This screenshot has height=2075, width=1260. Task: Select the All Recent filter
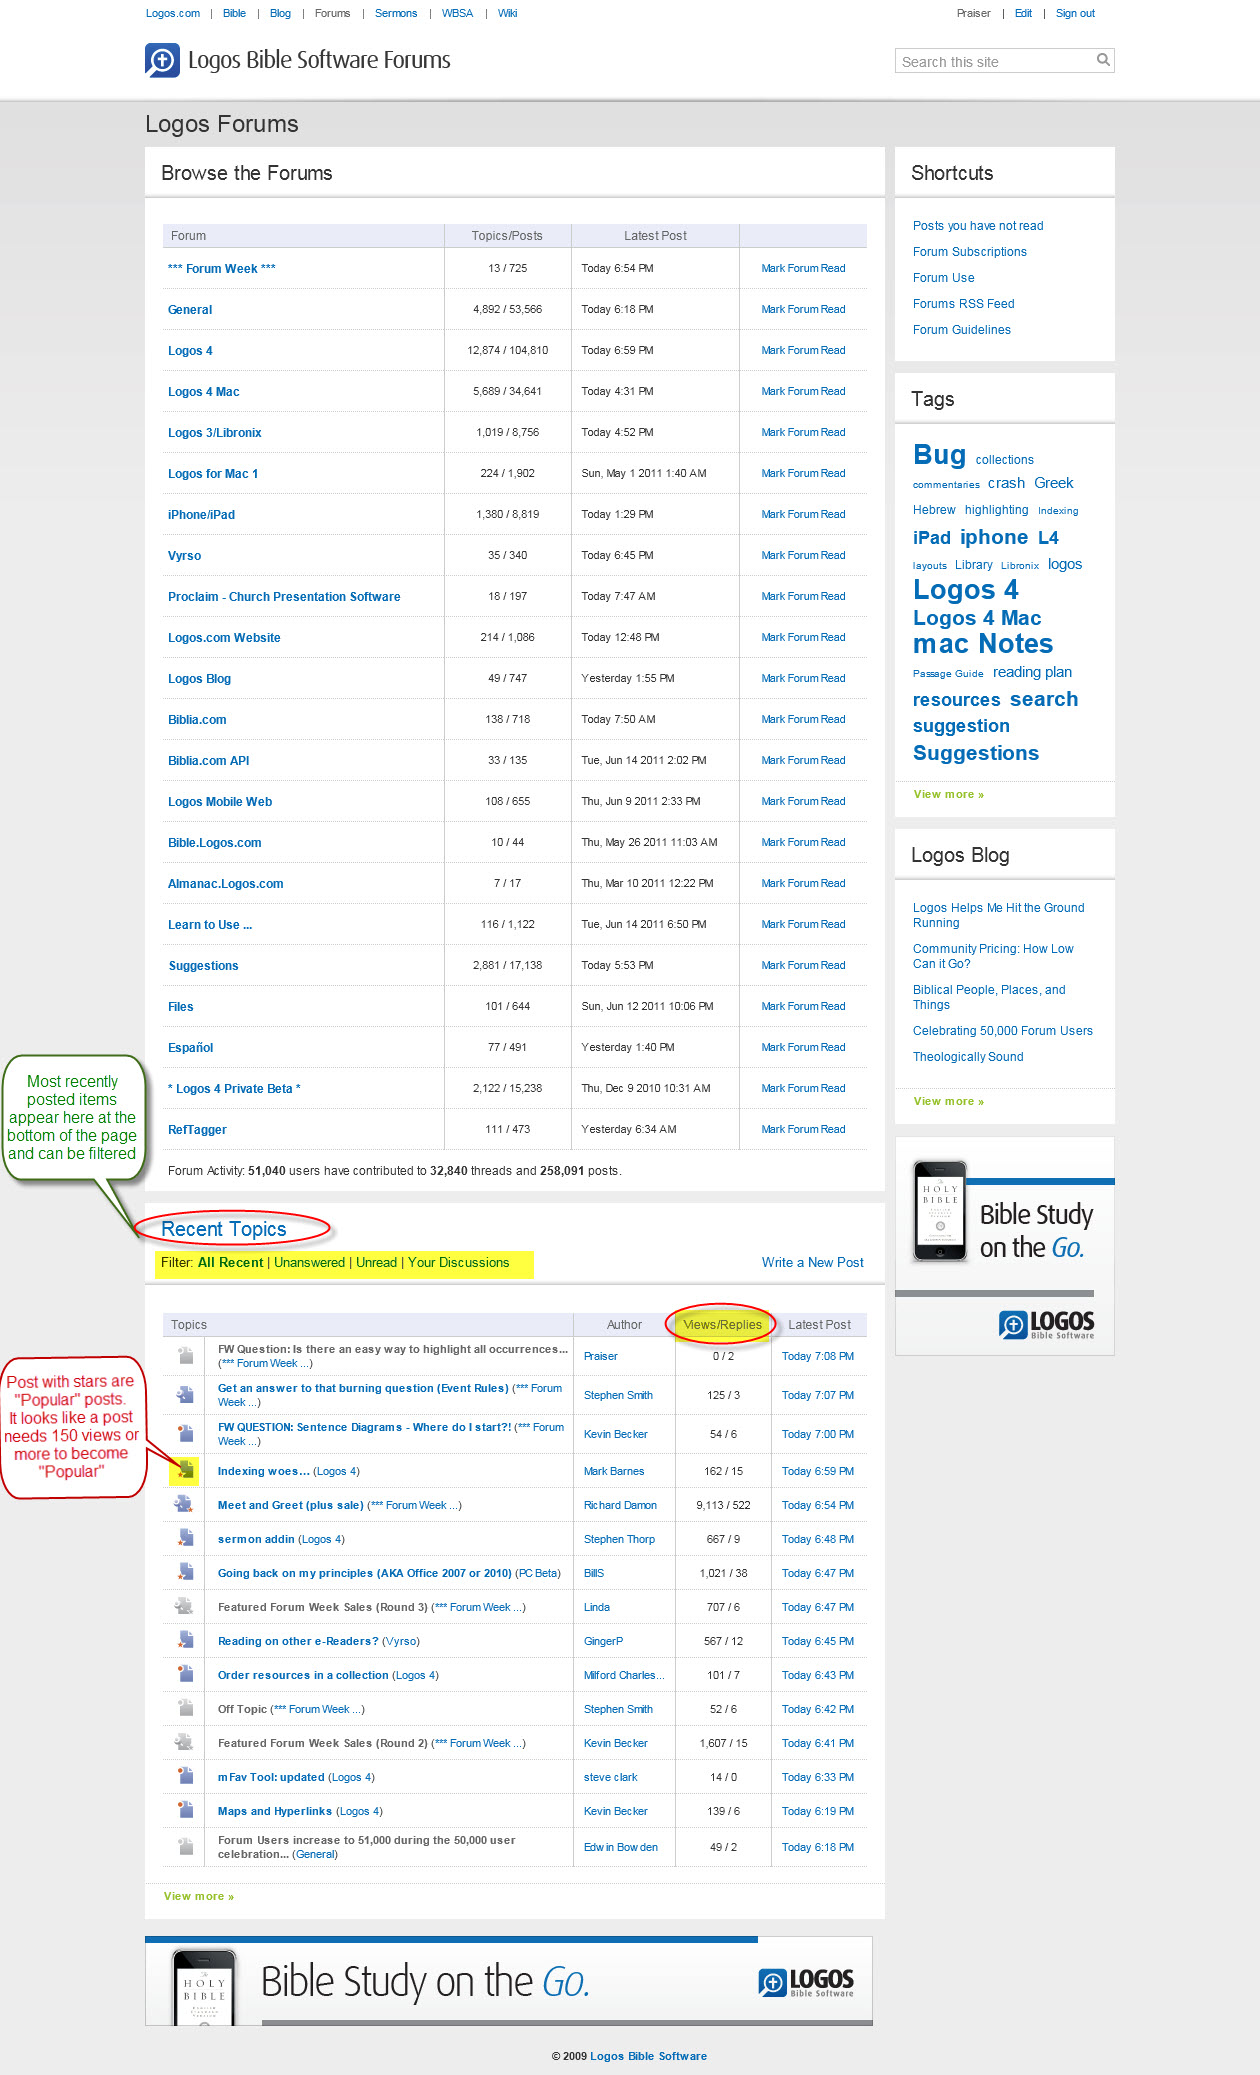point(230,1262)
